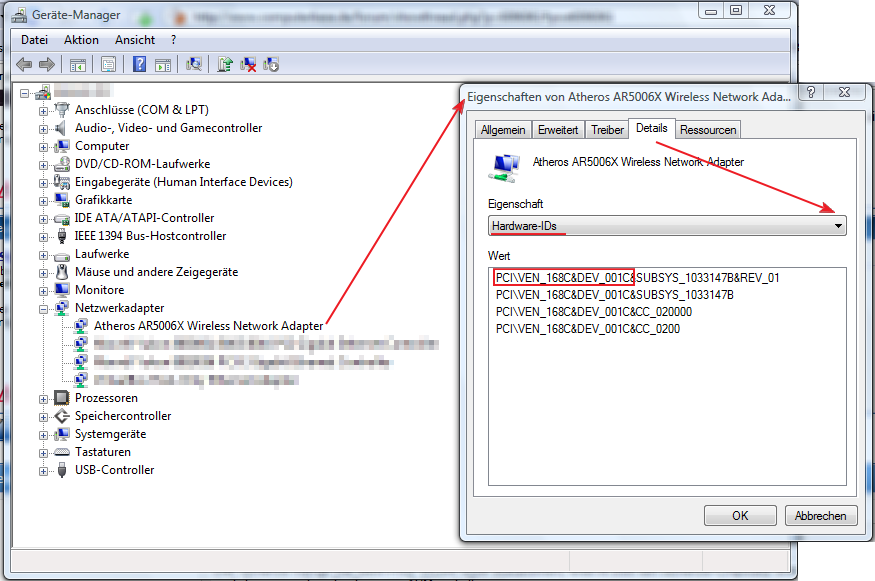Click the OK button

coord(740,516)
